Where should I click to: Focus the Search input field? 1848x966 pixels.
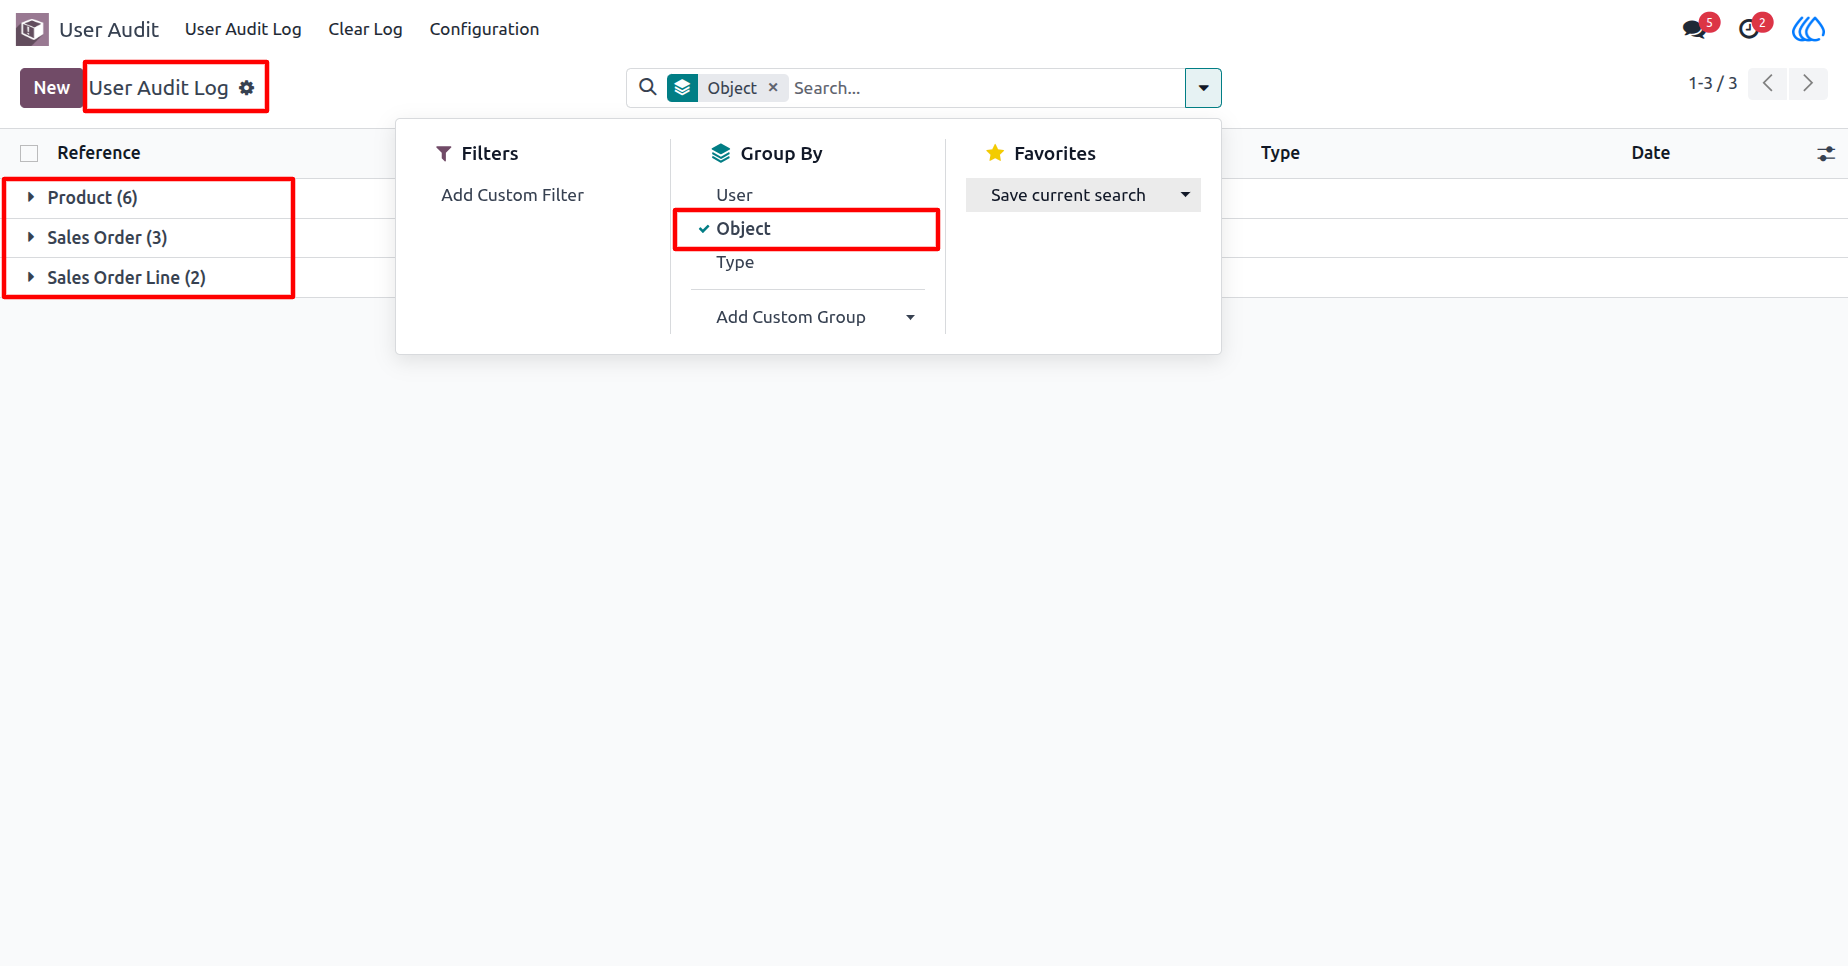(x=985, y=88)
